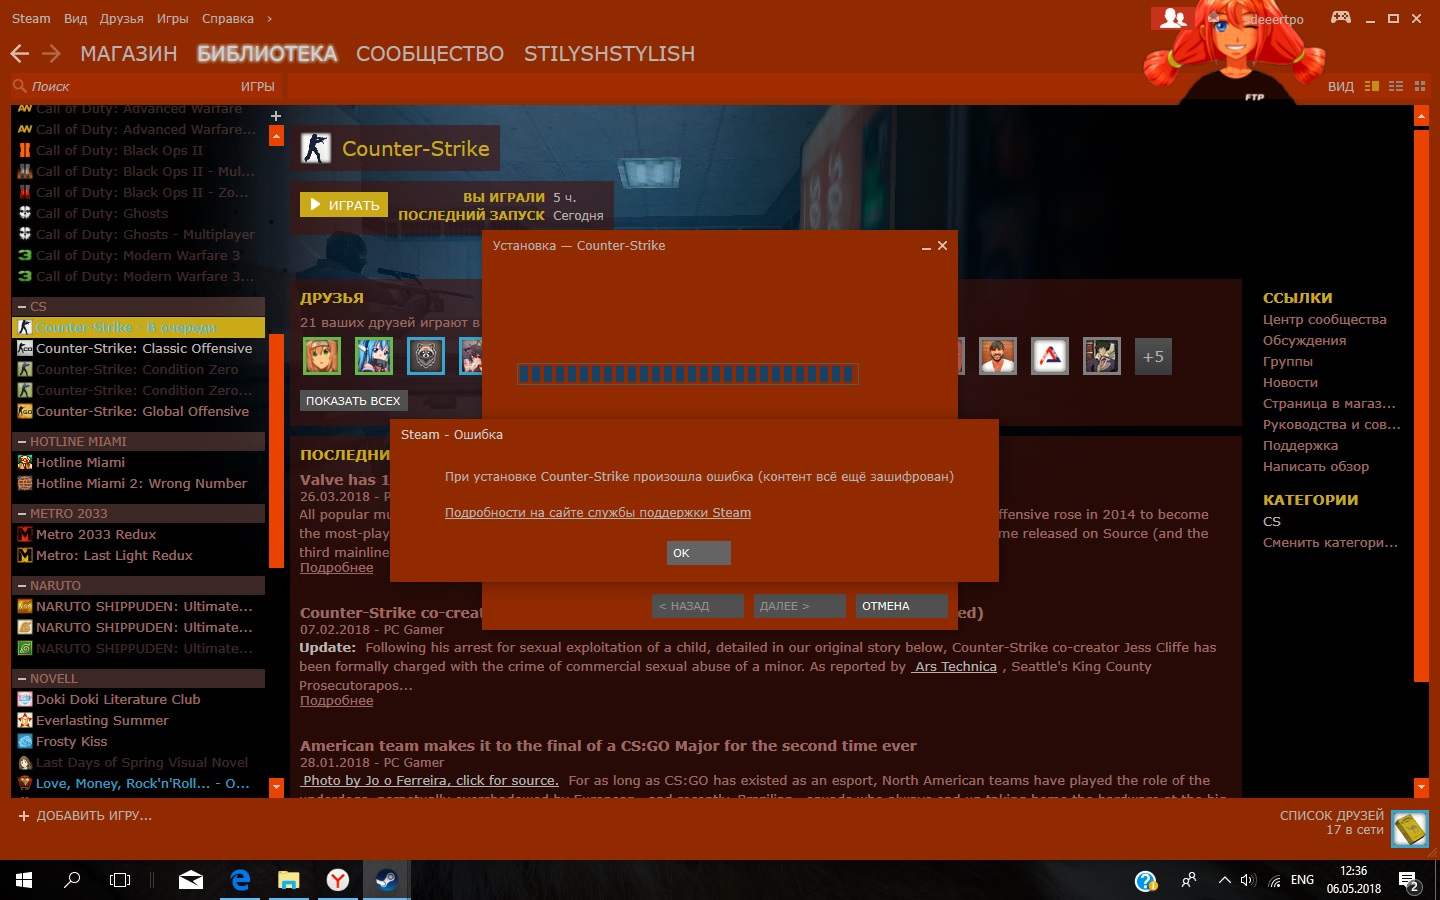Open the Справка menu
1440x900 pixels.
click(x=228, y=18)
